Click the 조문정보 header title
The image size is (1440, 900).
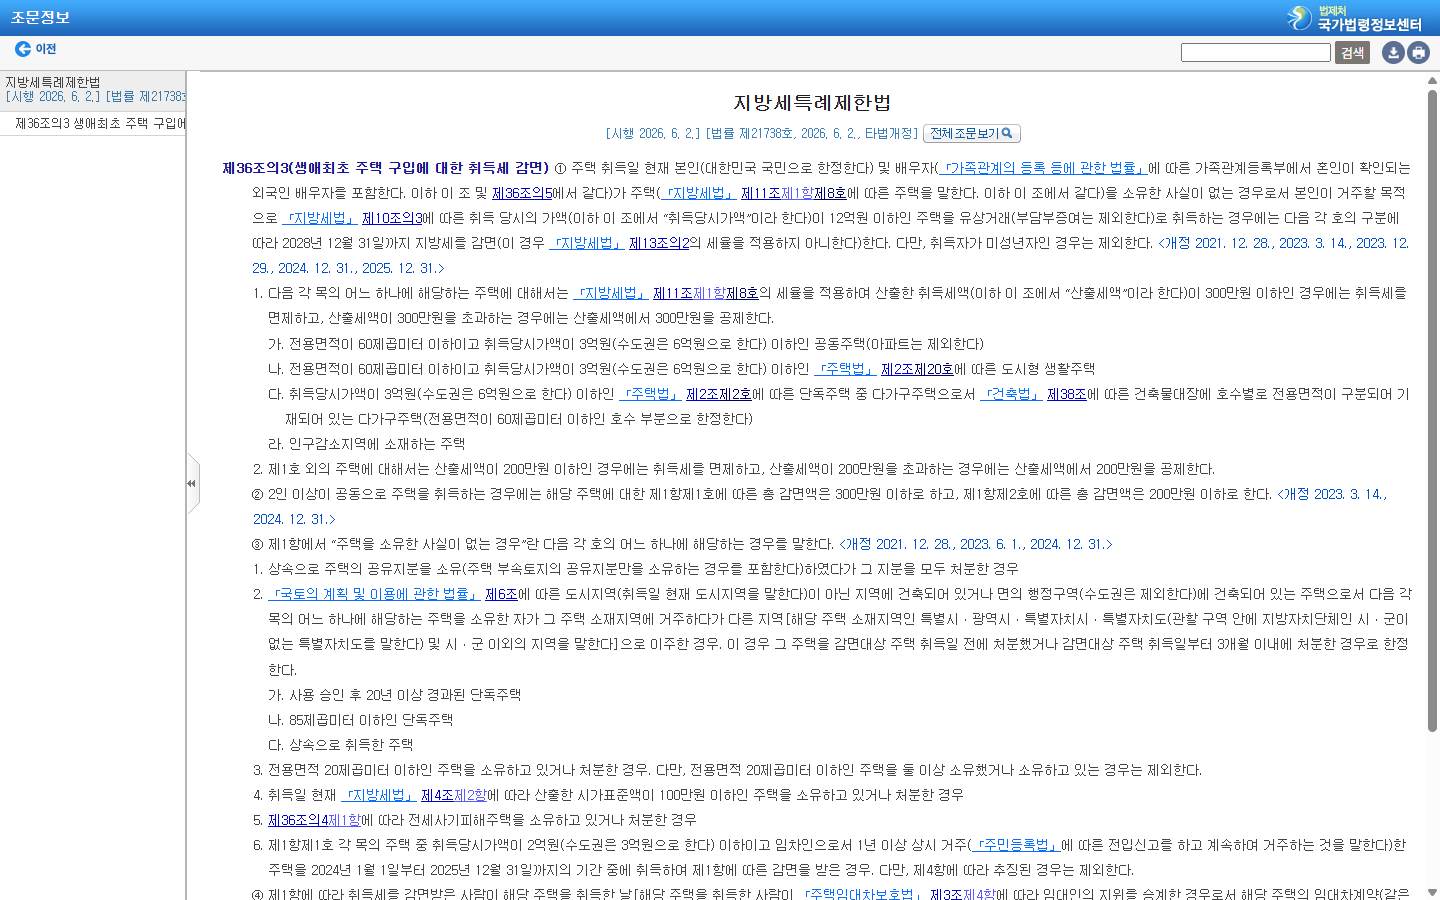click(40, 18)
